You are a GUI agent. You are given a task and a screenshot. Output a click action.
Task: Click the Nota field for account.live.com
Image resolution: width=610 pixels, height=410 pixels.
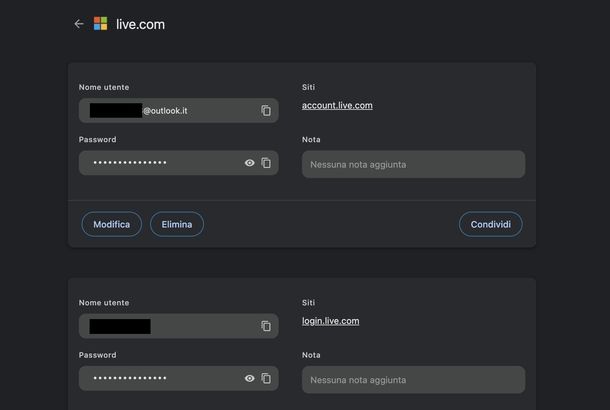tap(414, 164)
